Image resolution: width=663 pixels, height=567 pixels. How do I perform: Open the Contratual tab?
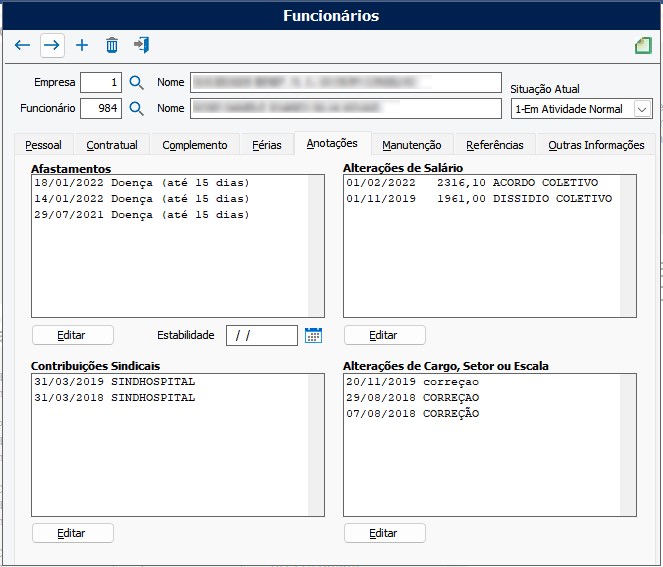111,145
